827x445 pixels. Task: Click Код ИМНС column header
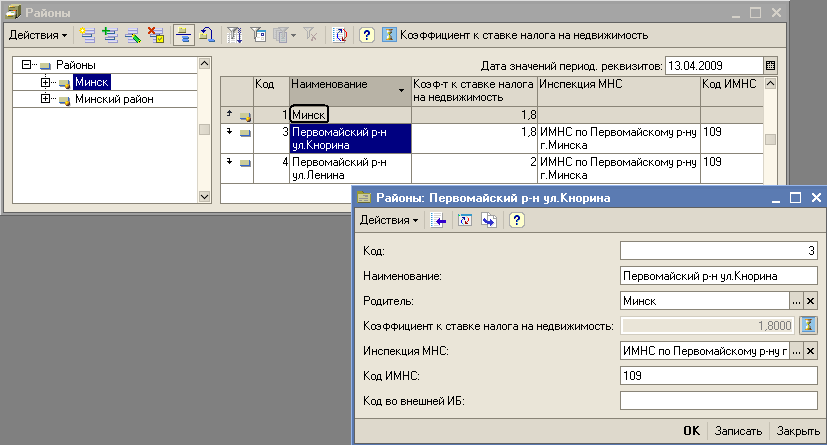pyautogui.click(x=732, y=91)
